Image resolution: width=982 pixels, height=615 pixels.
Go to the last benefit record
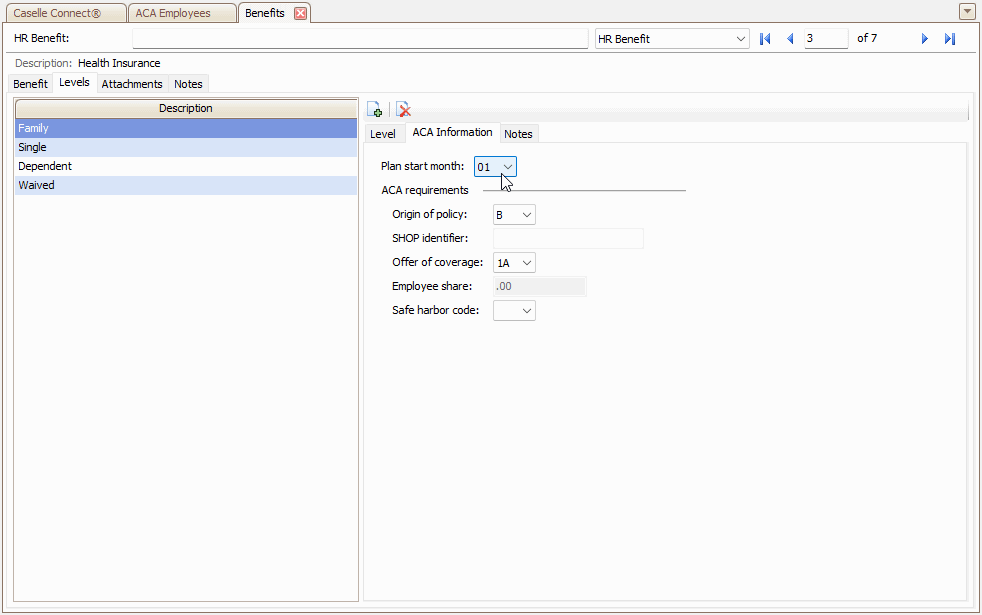click(x=949, y=39)
